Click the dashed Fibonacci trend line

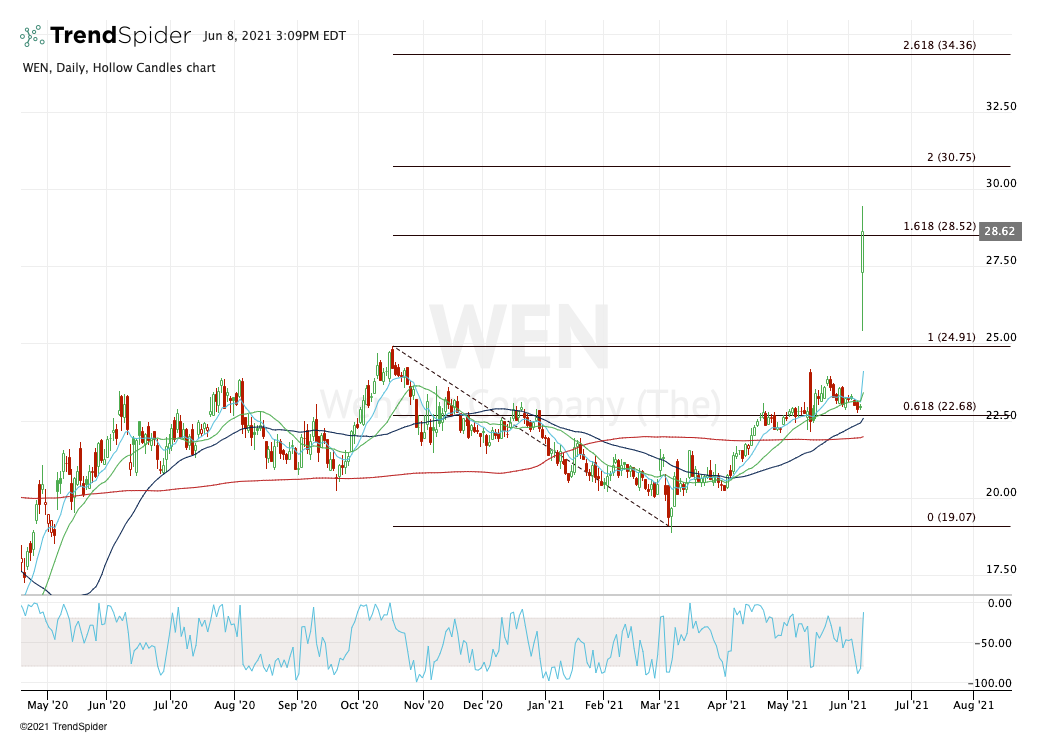[532, 436]
